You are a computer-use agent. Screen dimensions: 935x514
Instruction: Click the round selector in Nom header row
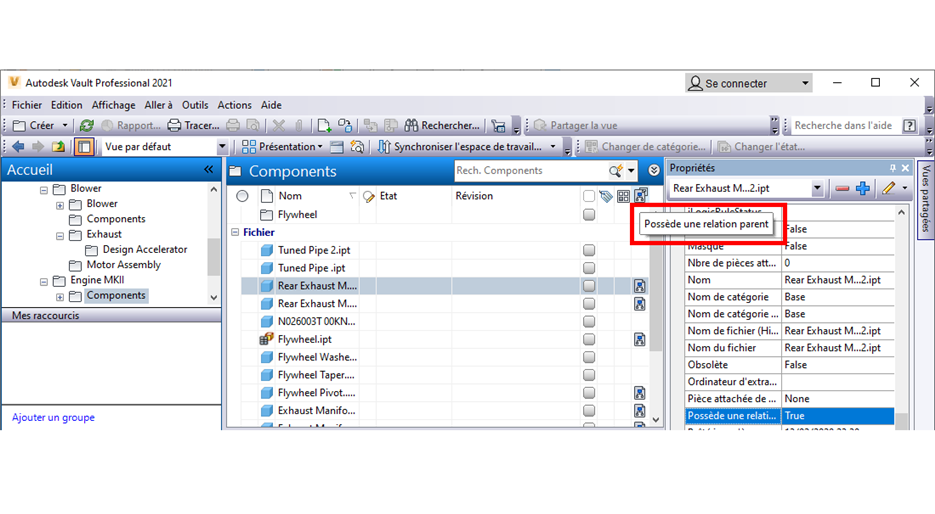coord(242,196)
